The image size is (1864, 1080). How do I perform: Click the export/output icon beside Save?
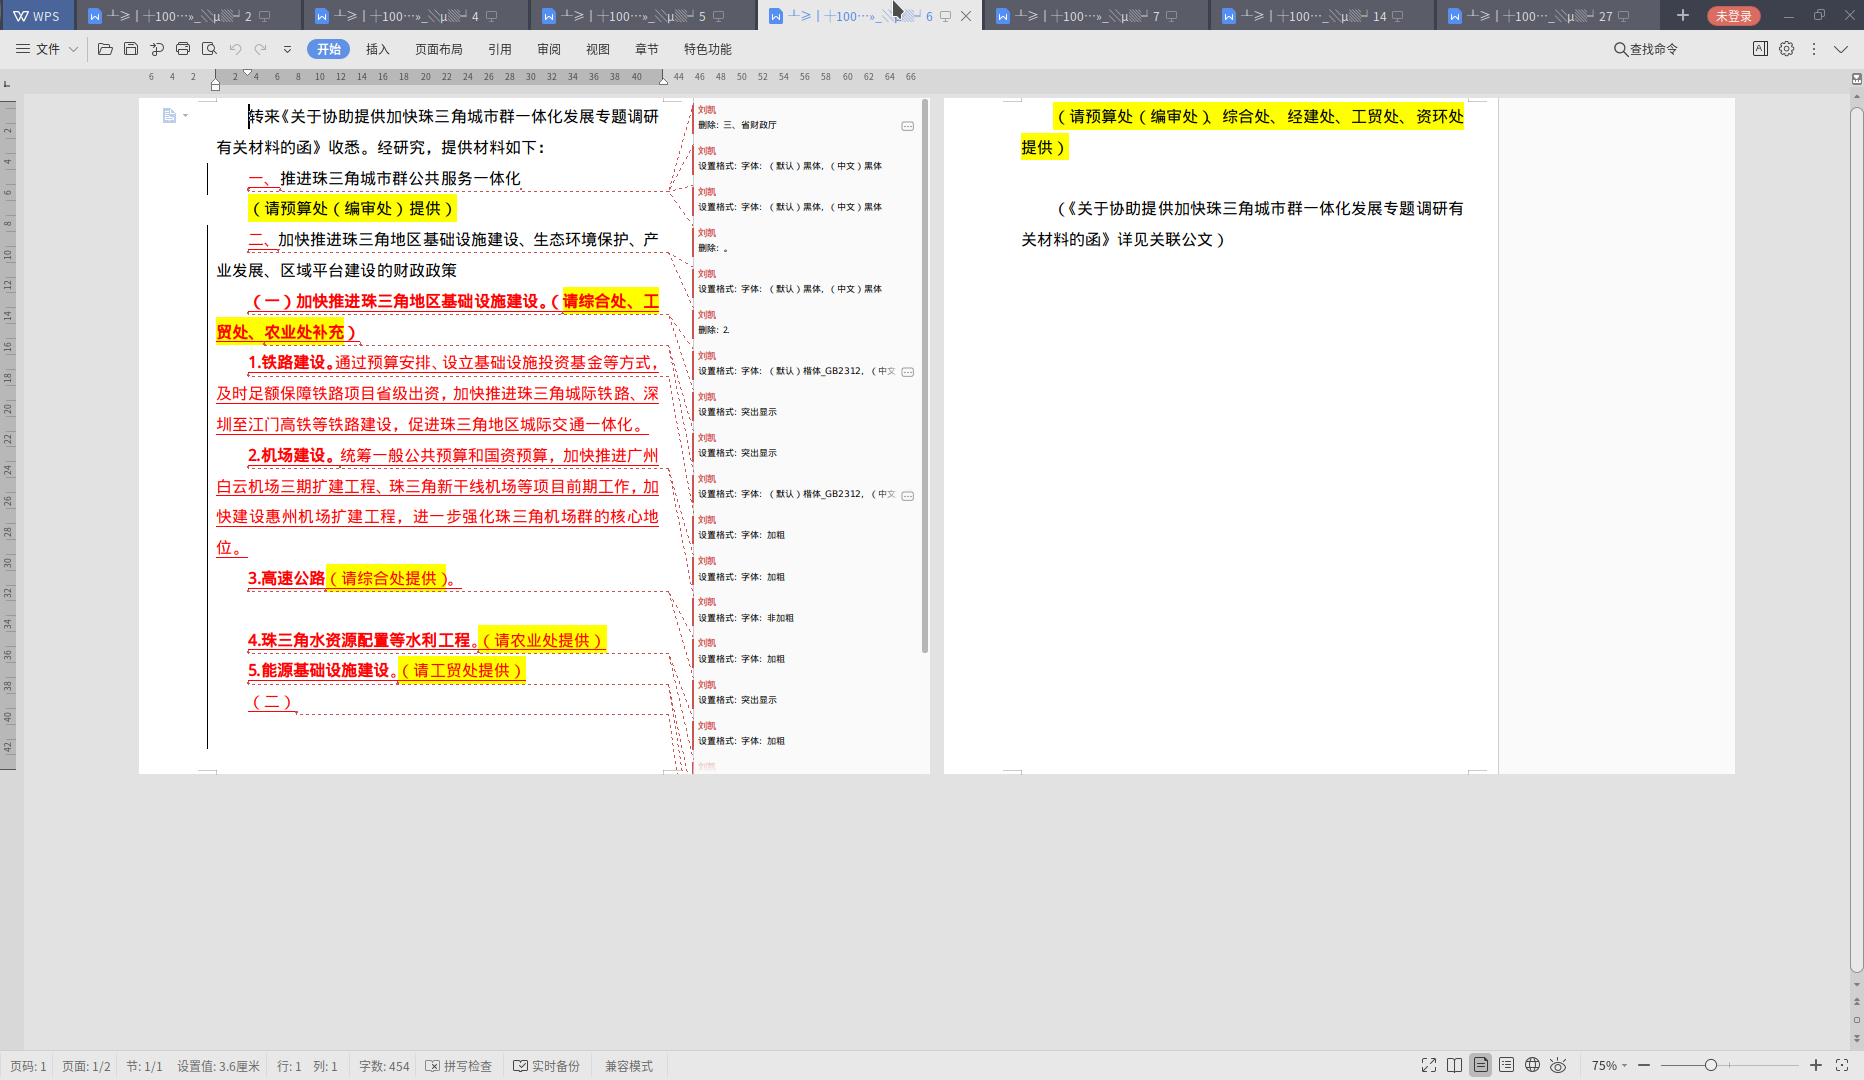tap(157, 48)
